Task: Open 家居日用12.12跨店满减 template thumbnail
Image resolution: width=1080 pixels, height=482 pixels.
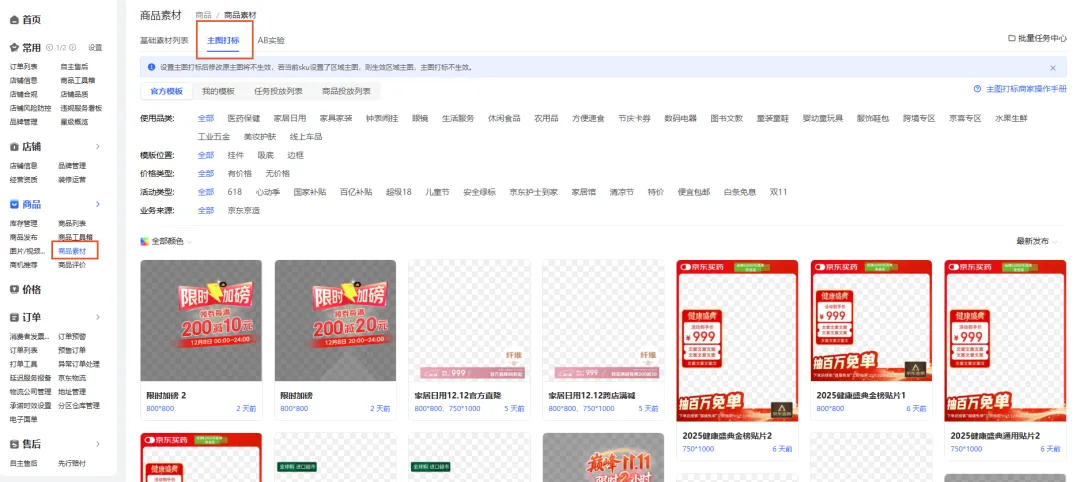Action: tap(603, 320)
